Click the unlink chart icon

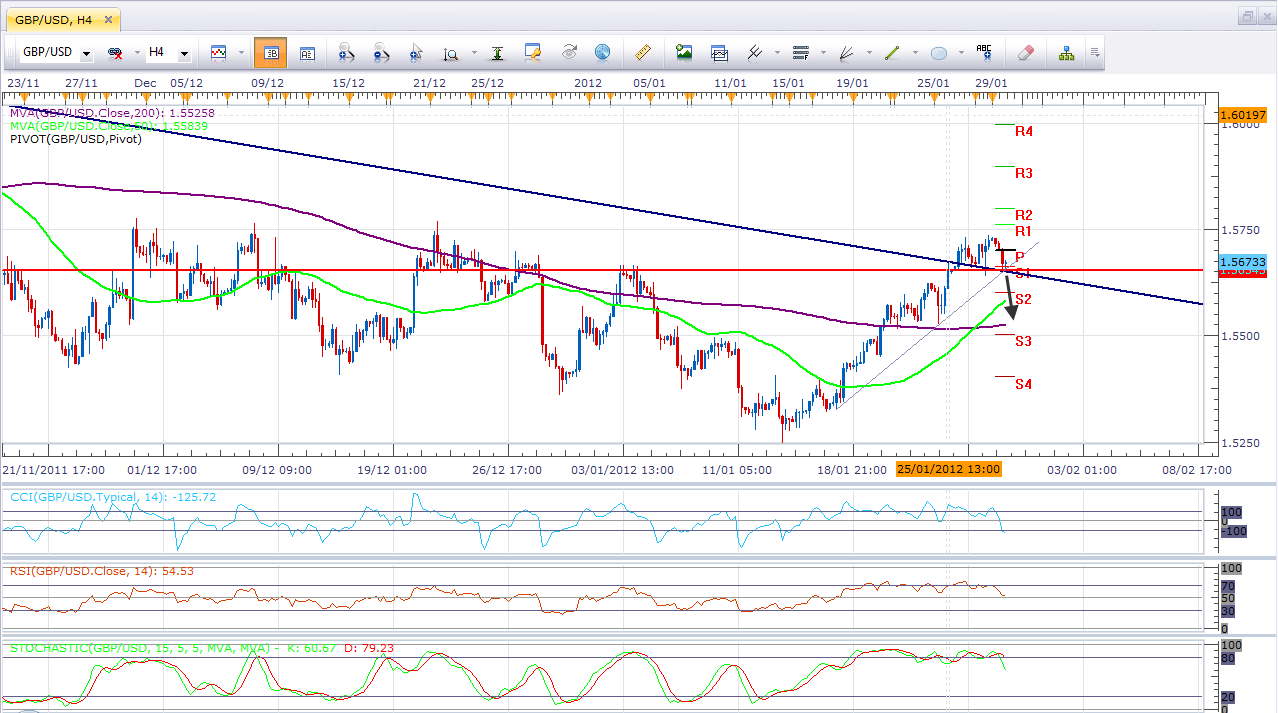click(x=115, y=52)
